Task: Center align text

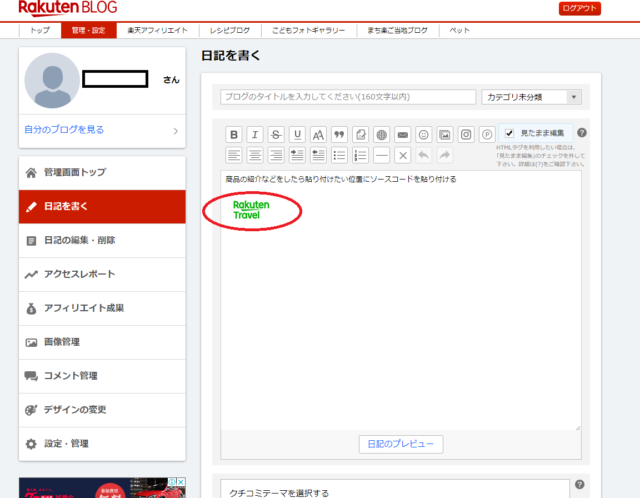Action: pyautogui.click(x=255, y=155)
